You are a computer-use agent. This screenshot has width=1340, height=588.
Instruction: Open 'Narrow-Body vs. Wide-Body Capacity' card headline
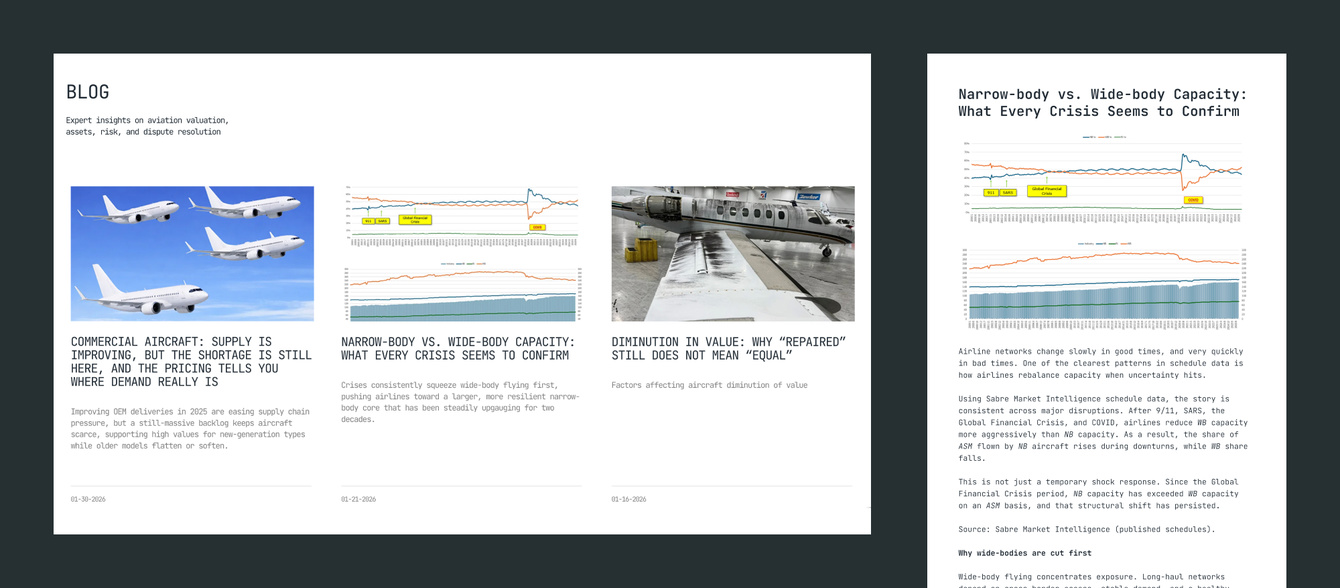point(458,348)
